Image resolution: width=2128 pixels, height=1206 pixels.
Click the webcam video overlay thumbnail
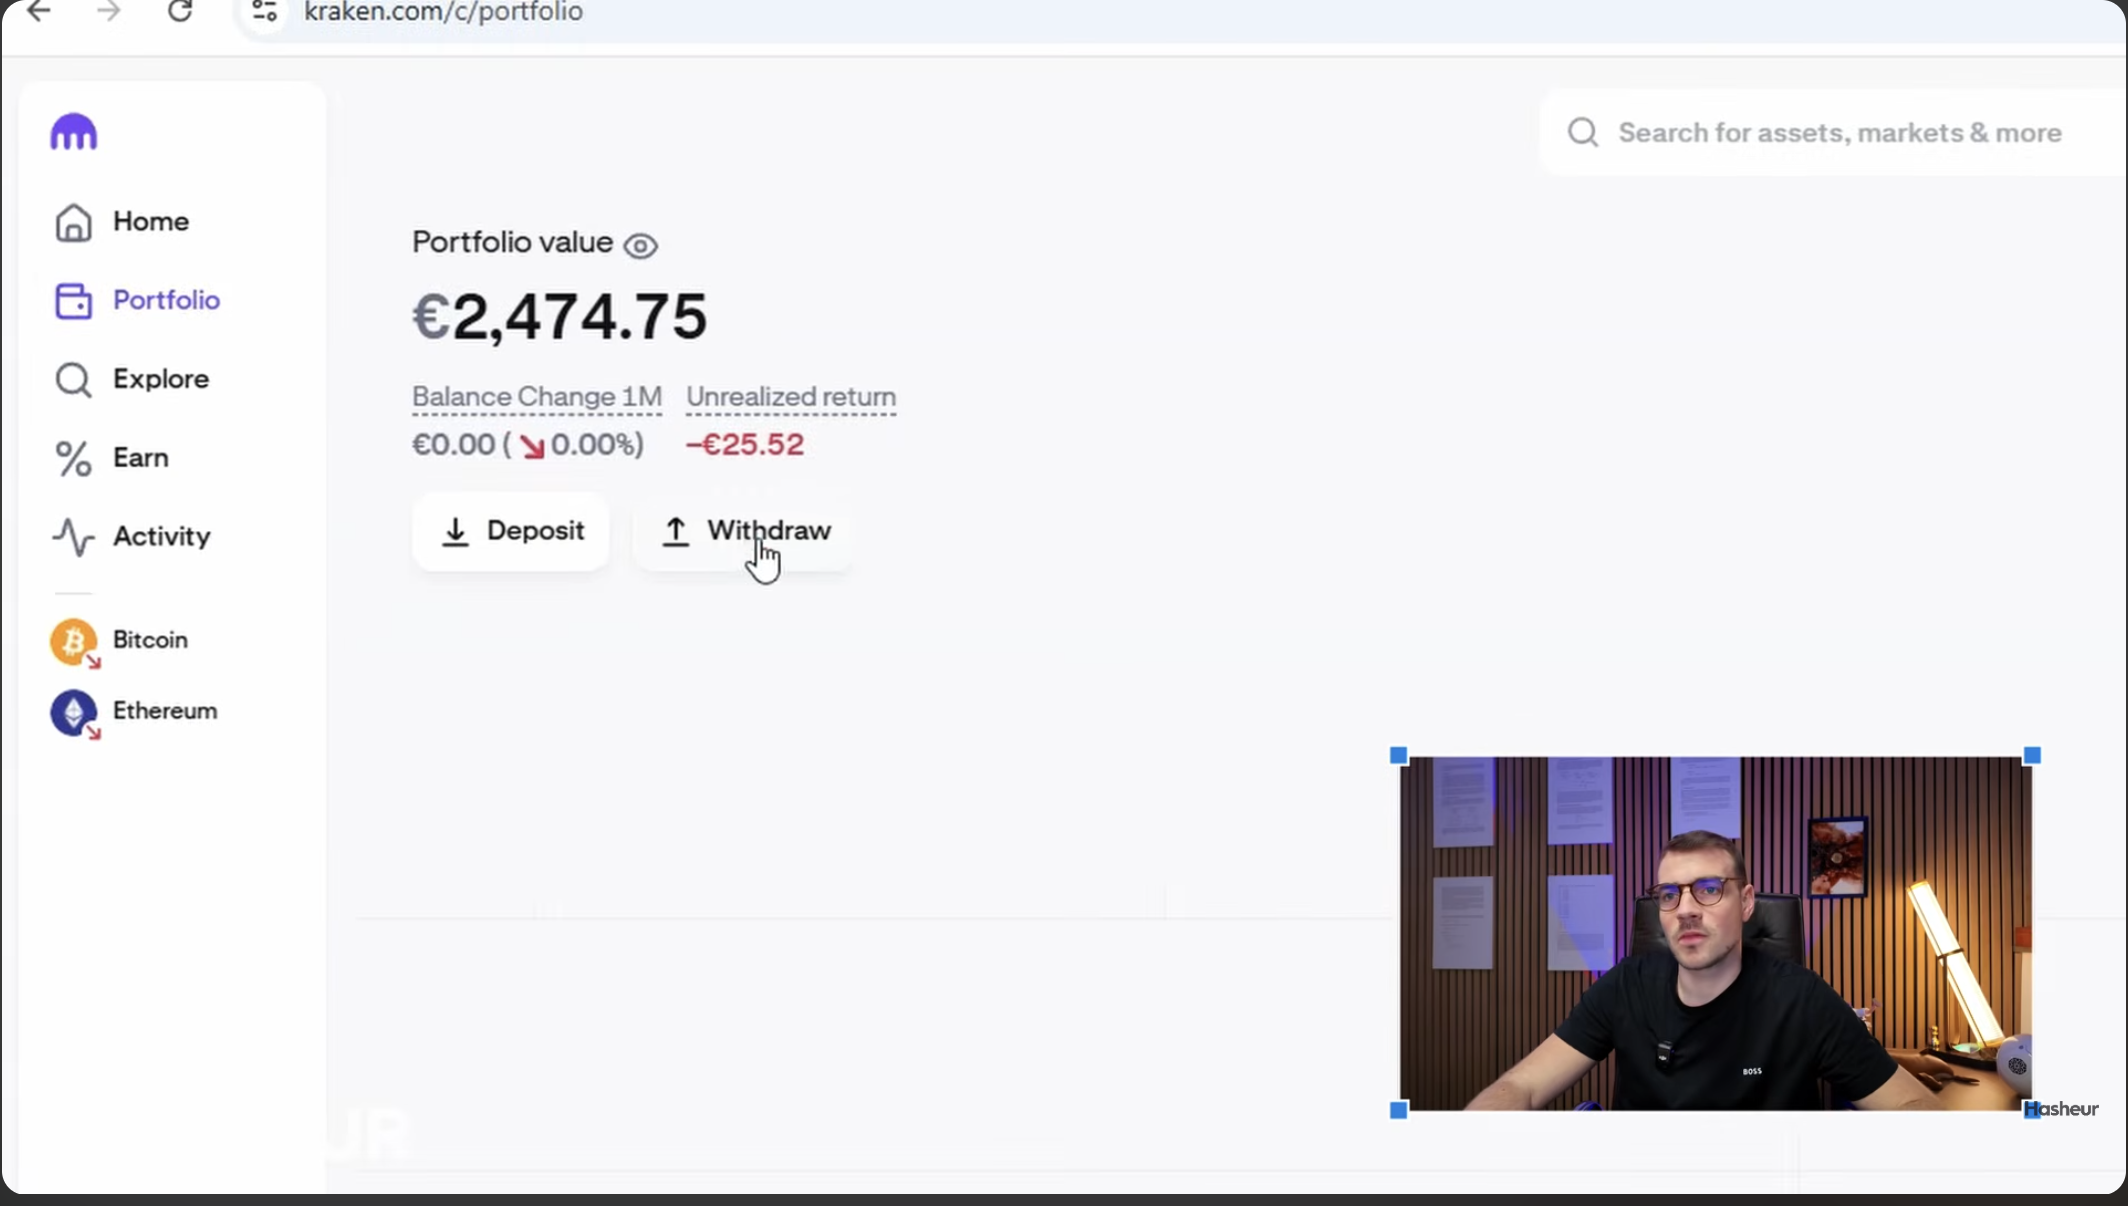(1714, 932)
